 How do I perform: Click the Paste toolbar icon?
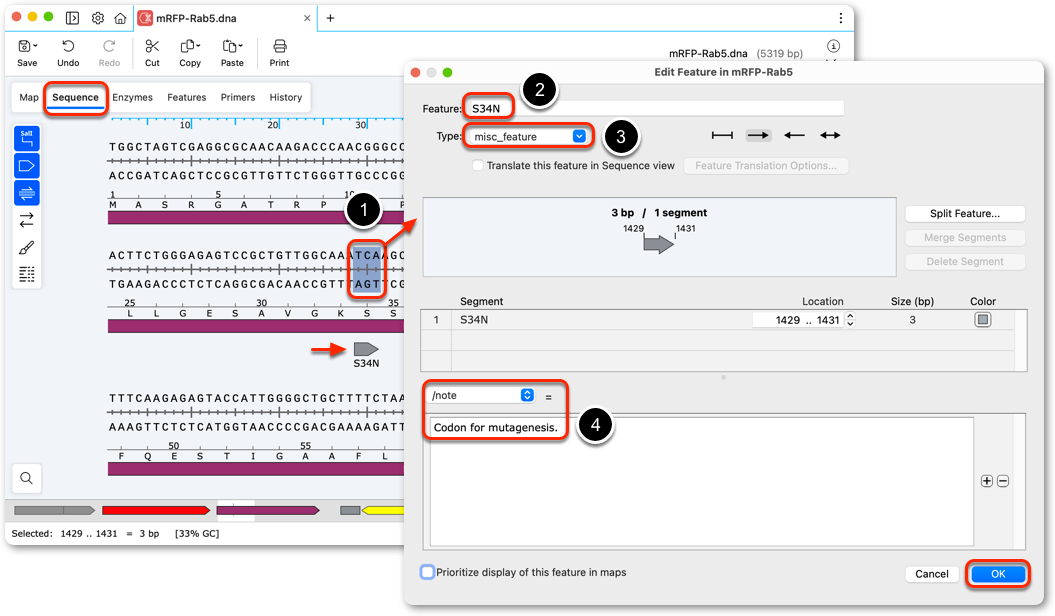(x=229, y=46)
